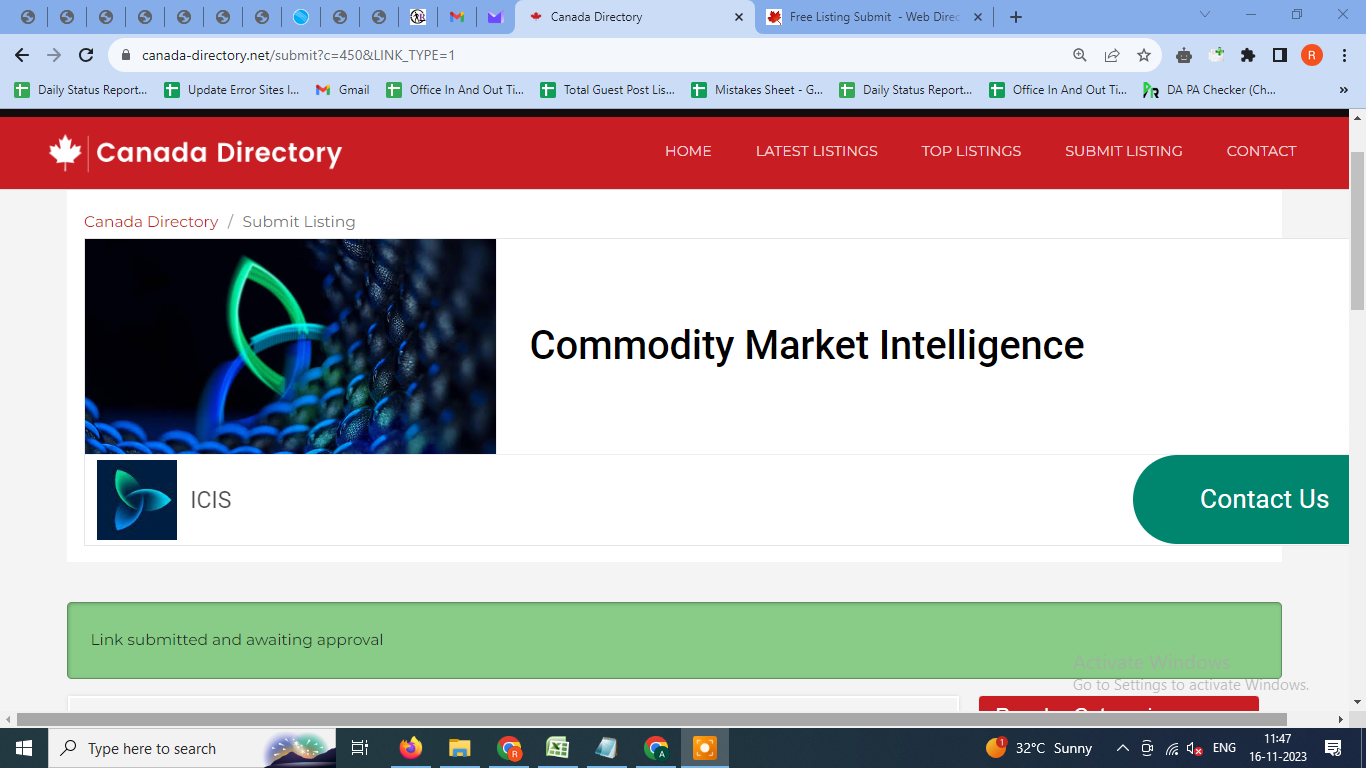View site information via the padlock icon

click(x=126, y=55)
